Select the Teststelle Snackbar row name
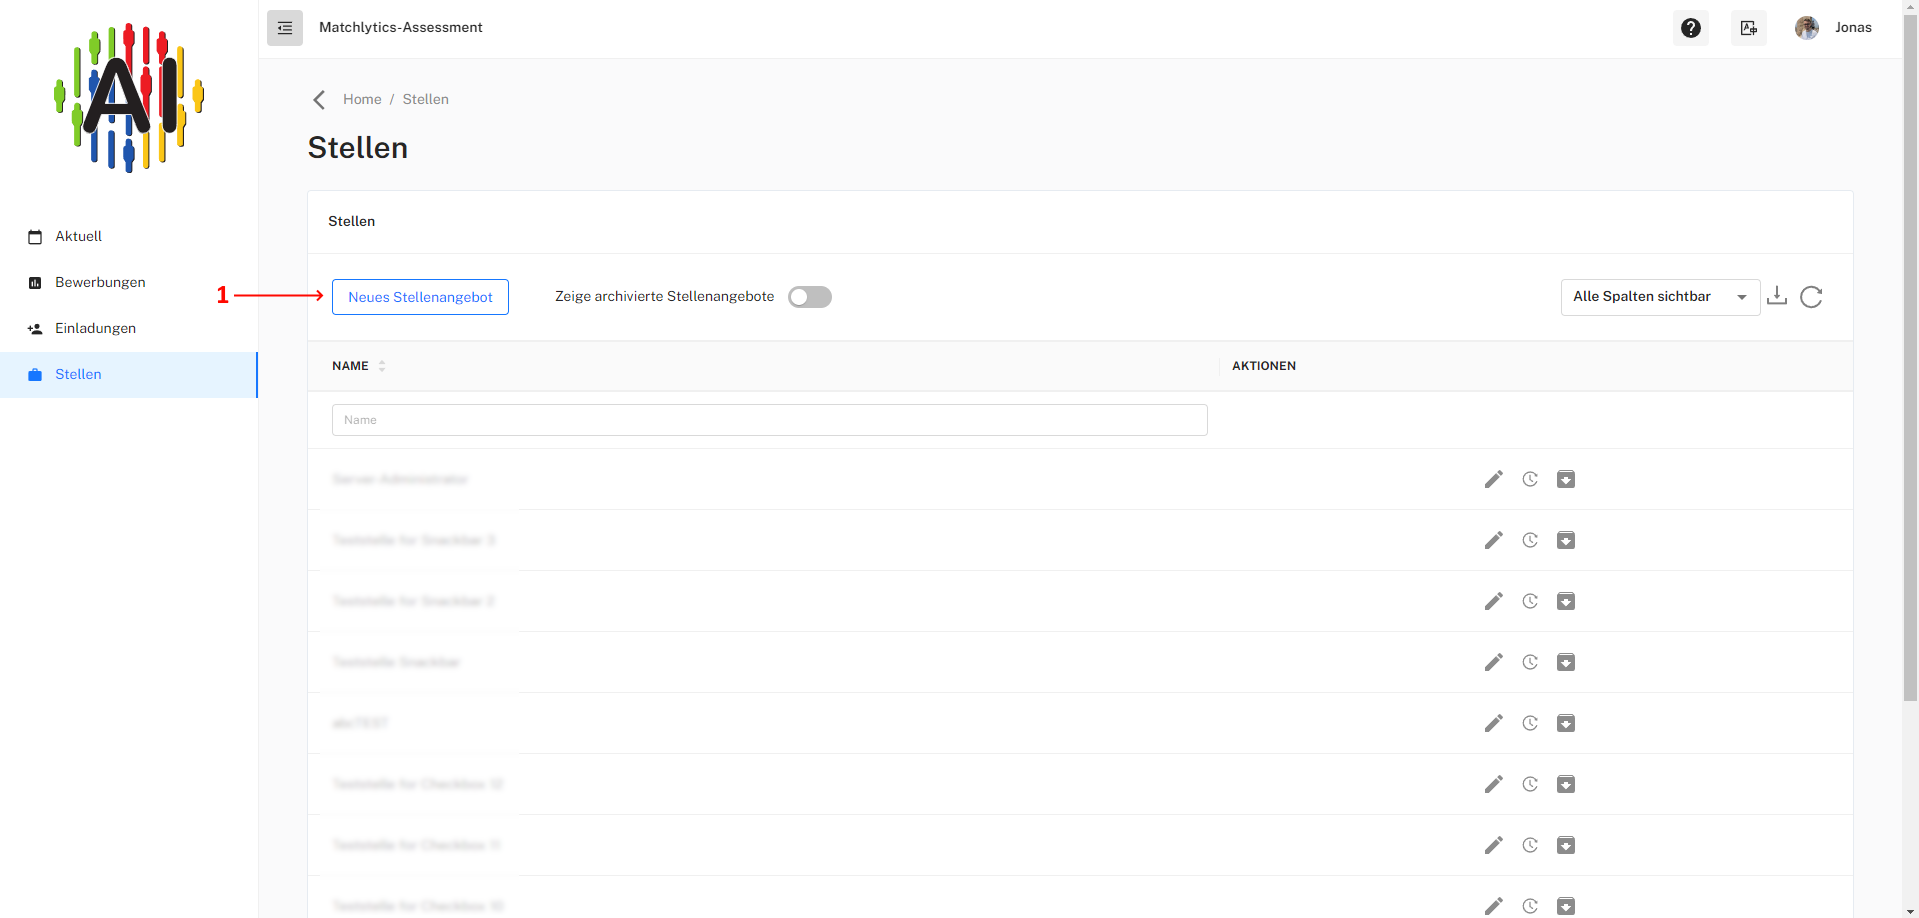The height and width of the screenshot is (918, 1919). [x=396, y=662]
